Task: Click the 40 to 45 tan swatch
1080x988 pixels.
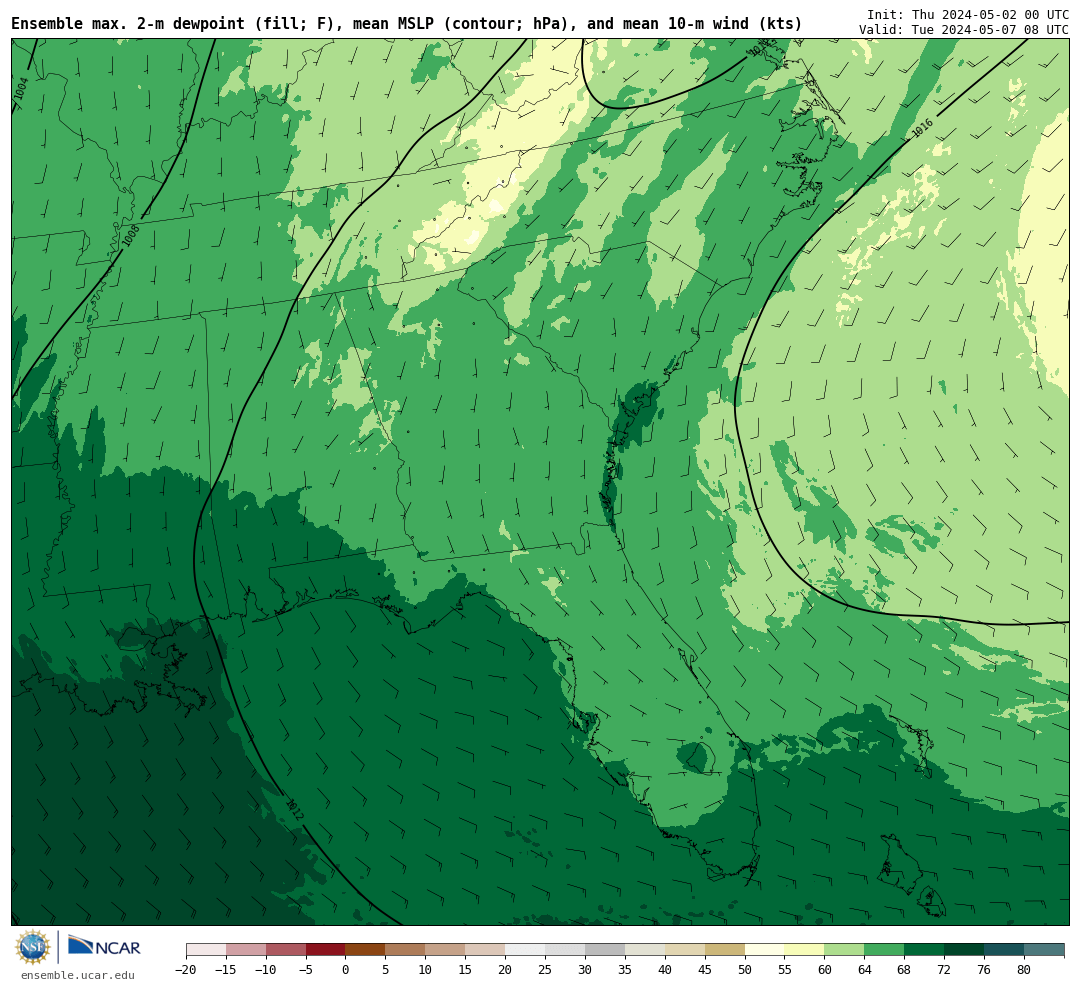Action: pyautogui.click(x=685, y=950)
